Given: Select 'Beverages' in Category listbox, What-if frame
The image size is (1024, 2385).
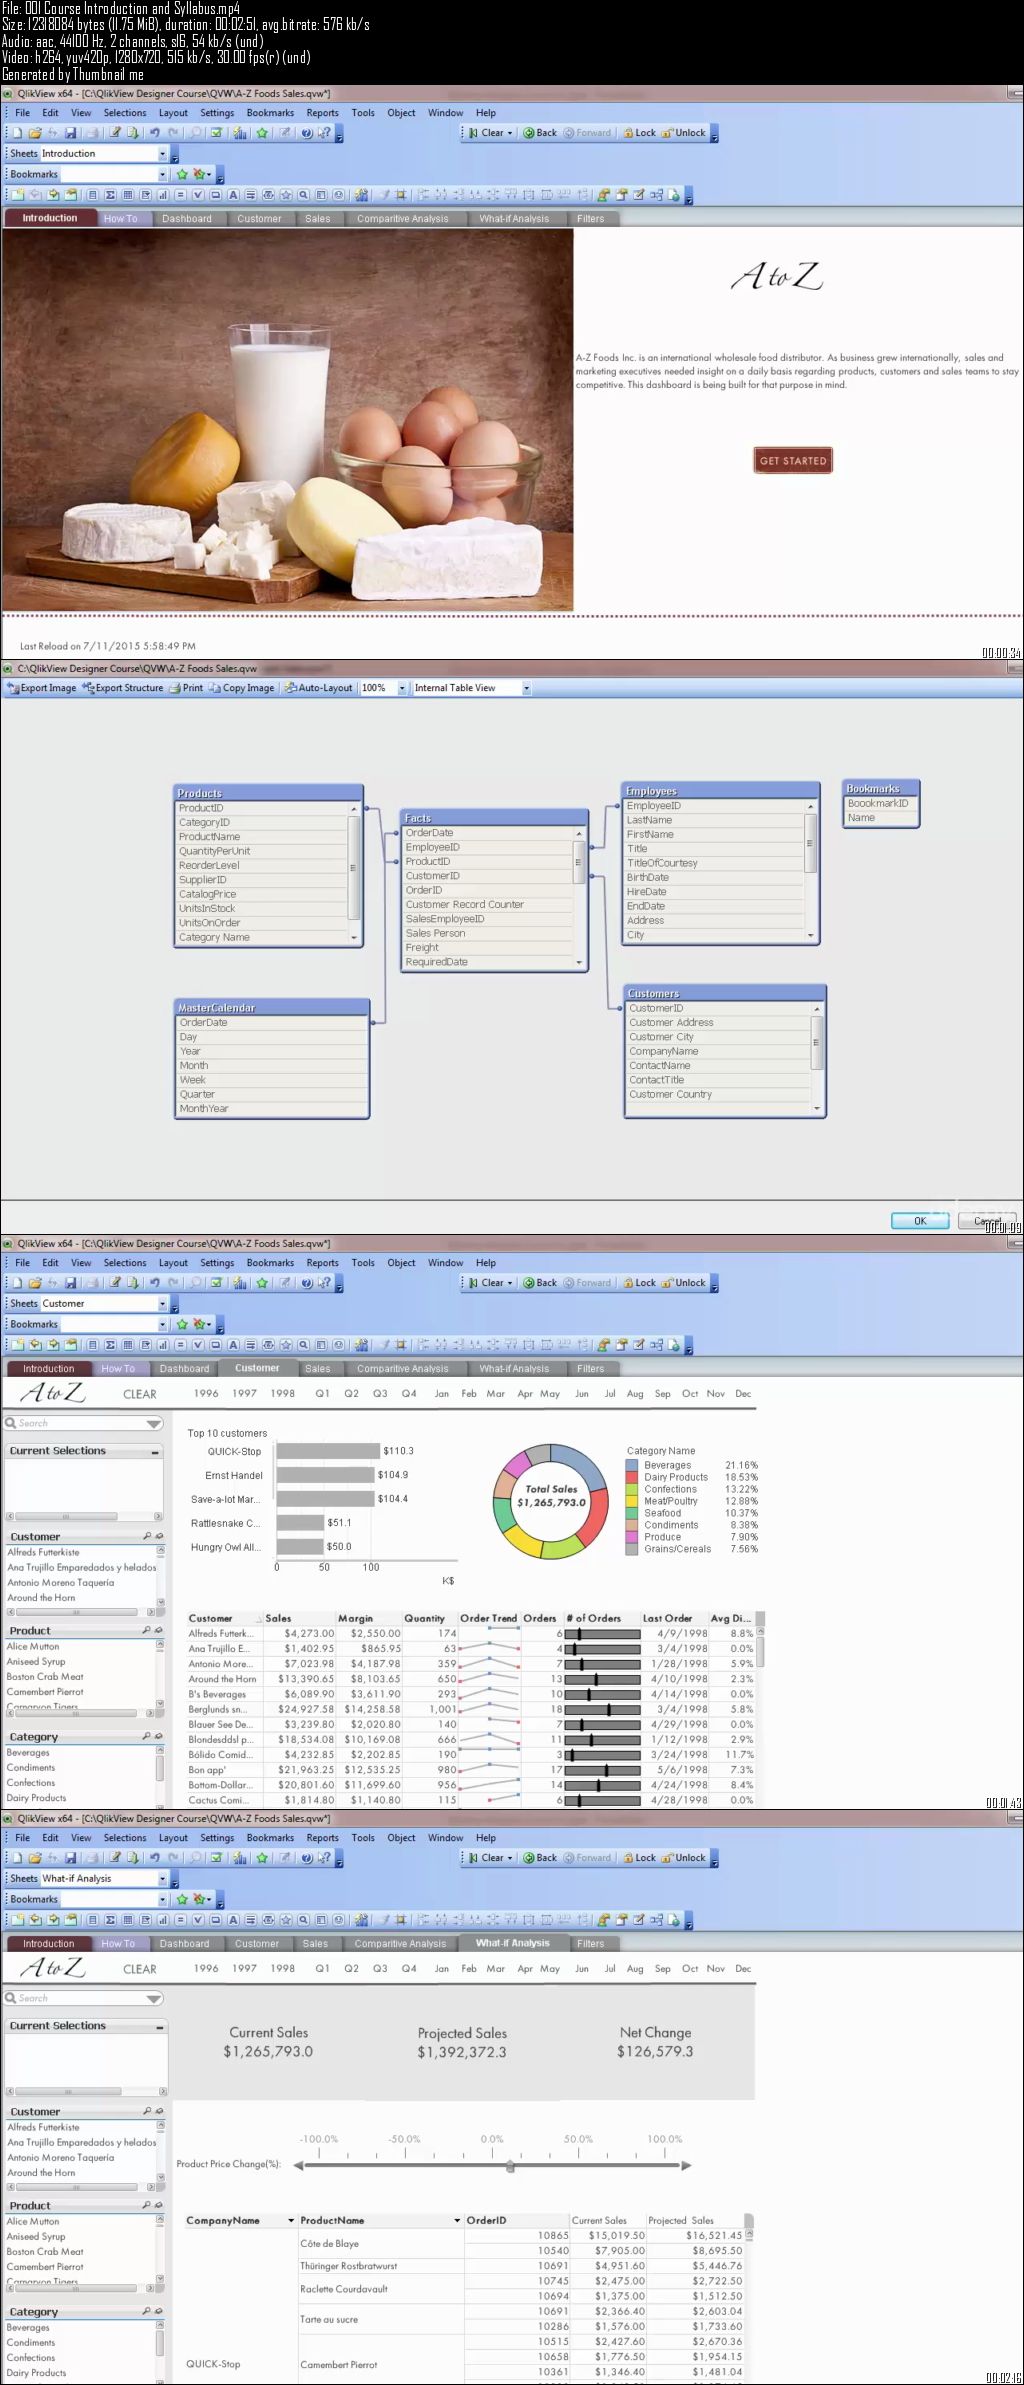Looking at the screenshot, I should click(x=28, y=2327).
